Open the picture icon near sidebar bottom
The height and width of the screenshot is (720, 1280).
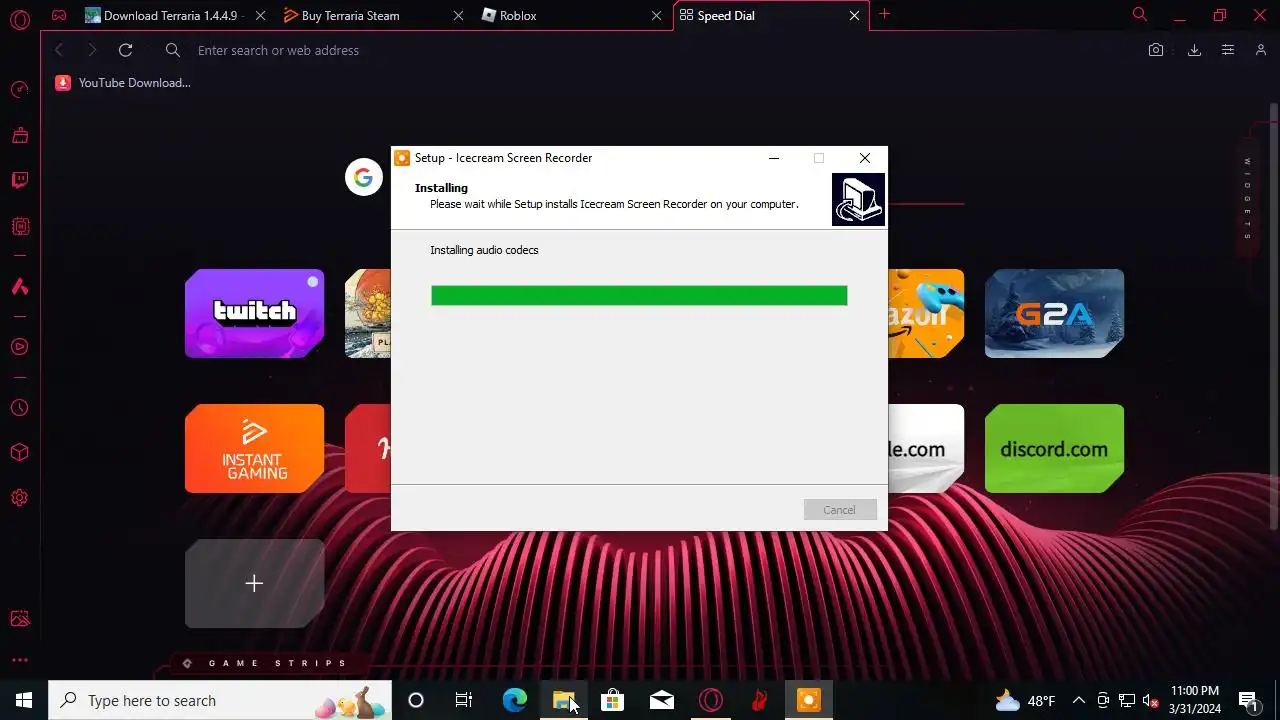tap(19, 619)
